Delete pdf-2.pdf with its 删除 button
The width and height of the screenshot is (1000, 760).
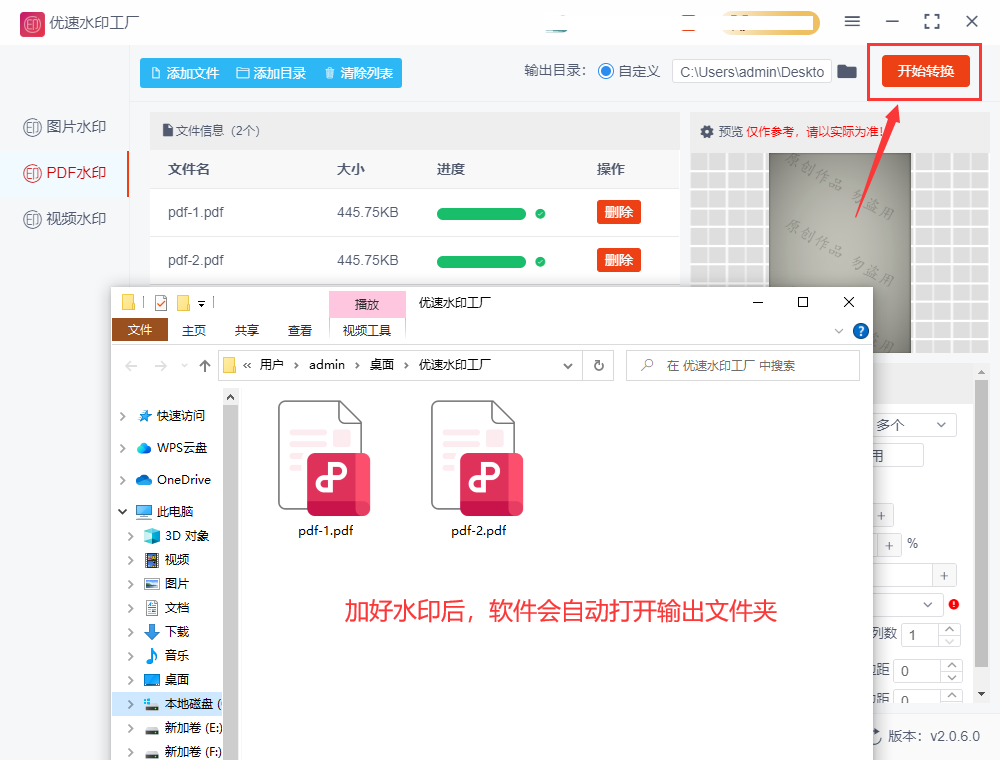pos(619,260)
